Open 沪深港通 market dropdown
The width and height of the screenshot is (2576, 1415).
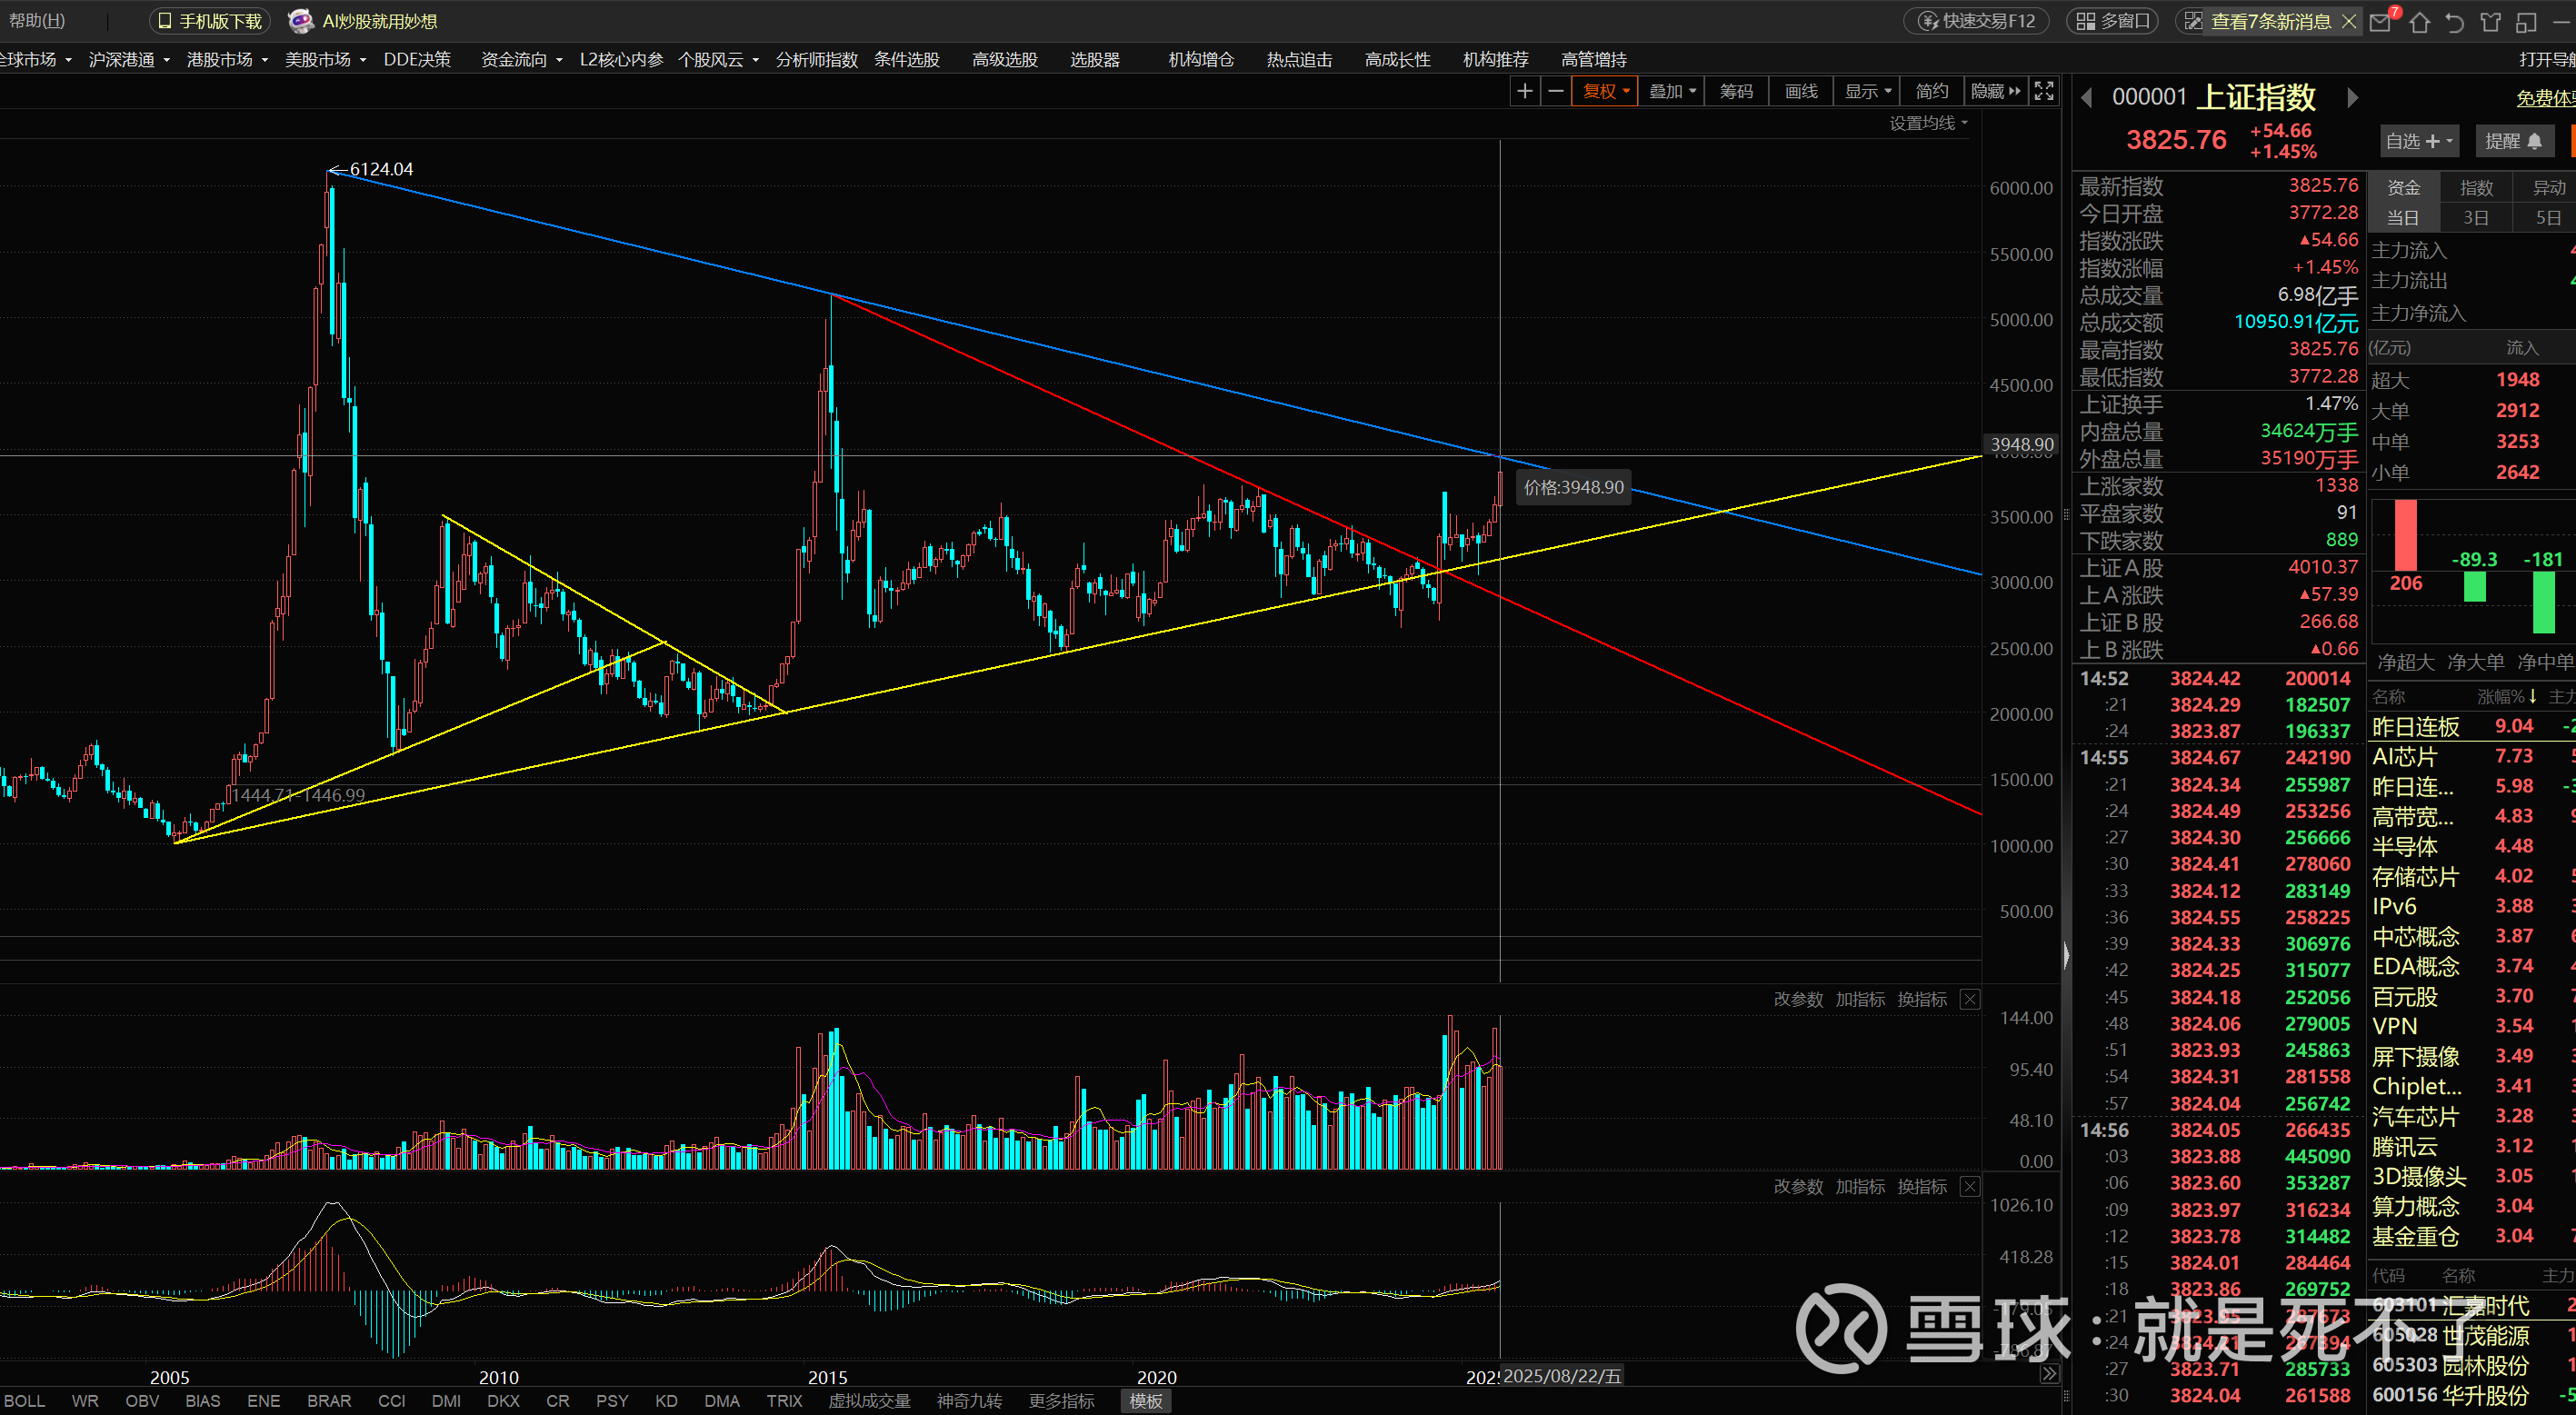(x=128, y=60)
